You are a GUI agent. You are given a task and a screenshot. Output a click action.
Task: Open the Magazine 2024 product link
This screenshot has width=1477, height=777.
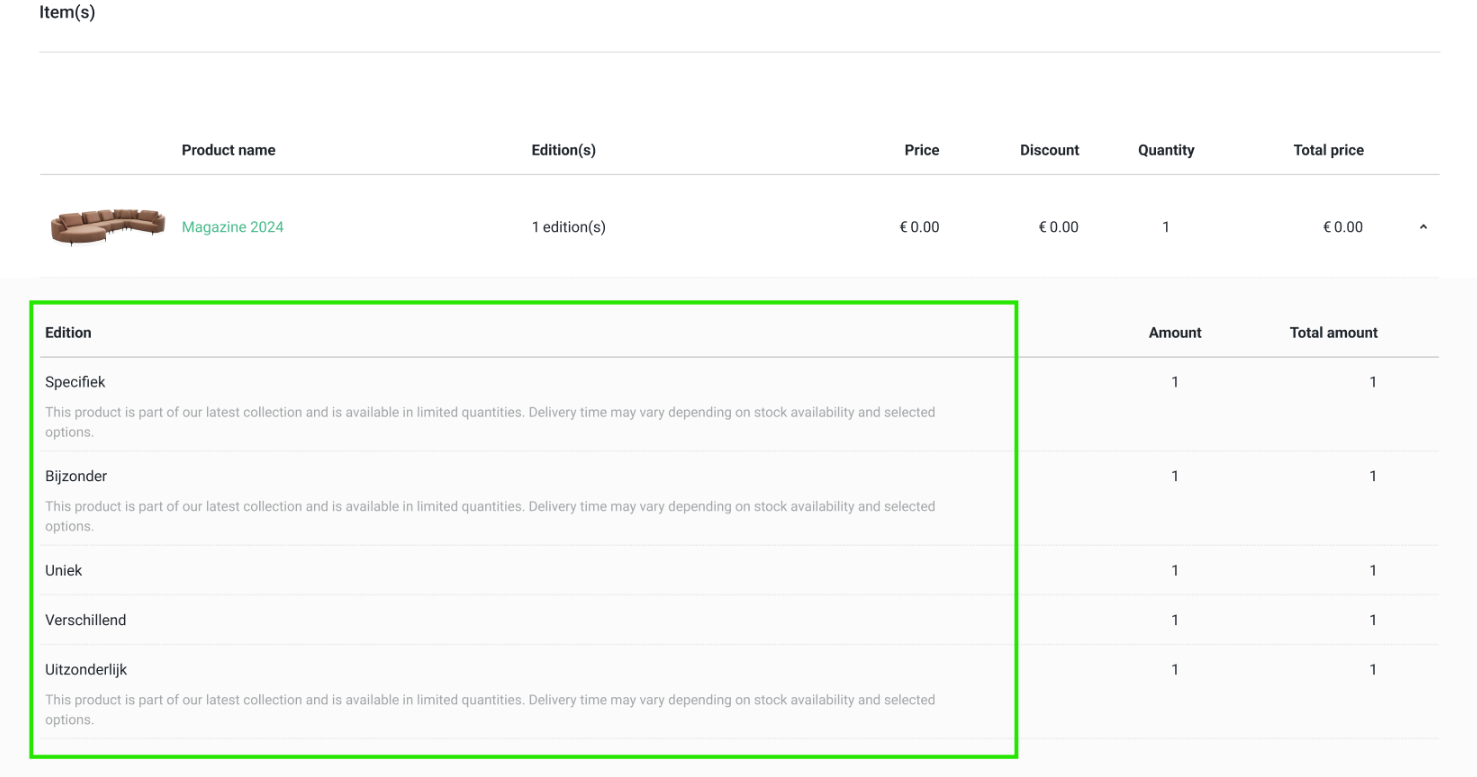pyautogui.click(x=232, y=227)
